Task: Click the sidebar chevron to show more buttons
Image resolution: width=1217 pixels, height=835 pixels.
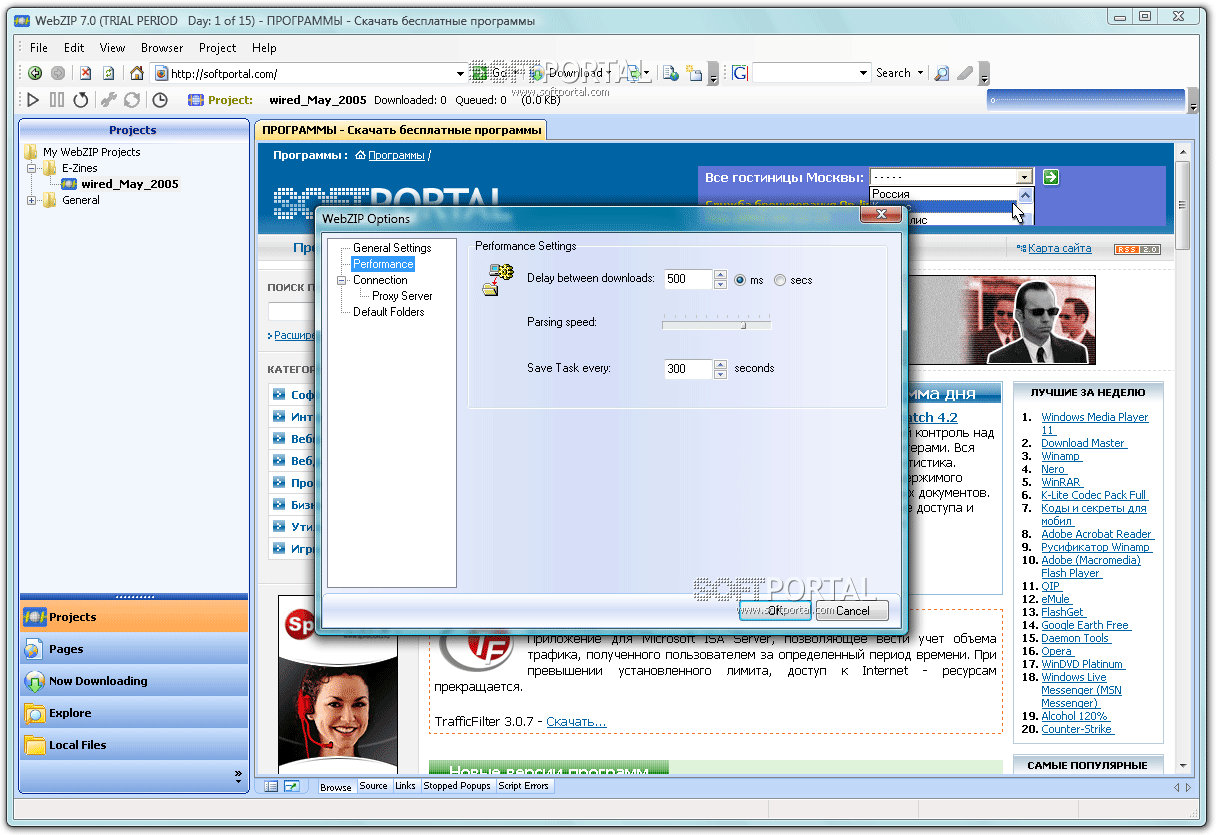Action: [238, 774]
